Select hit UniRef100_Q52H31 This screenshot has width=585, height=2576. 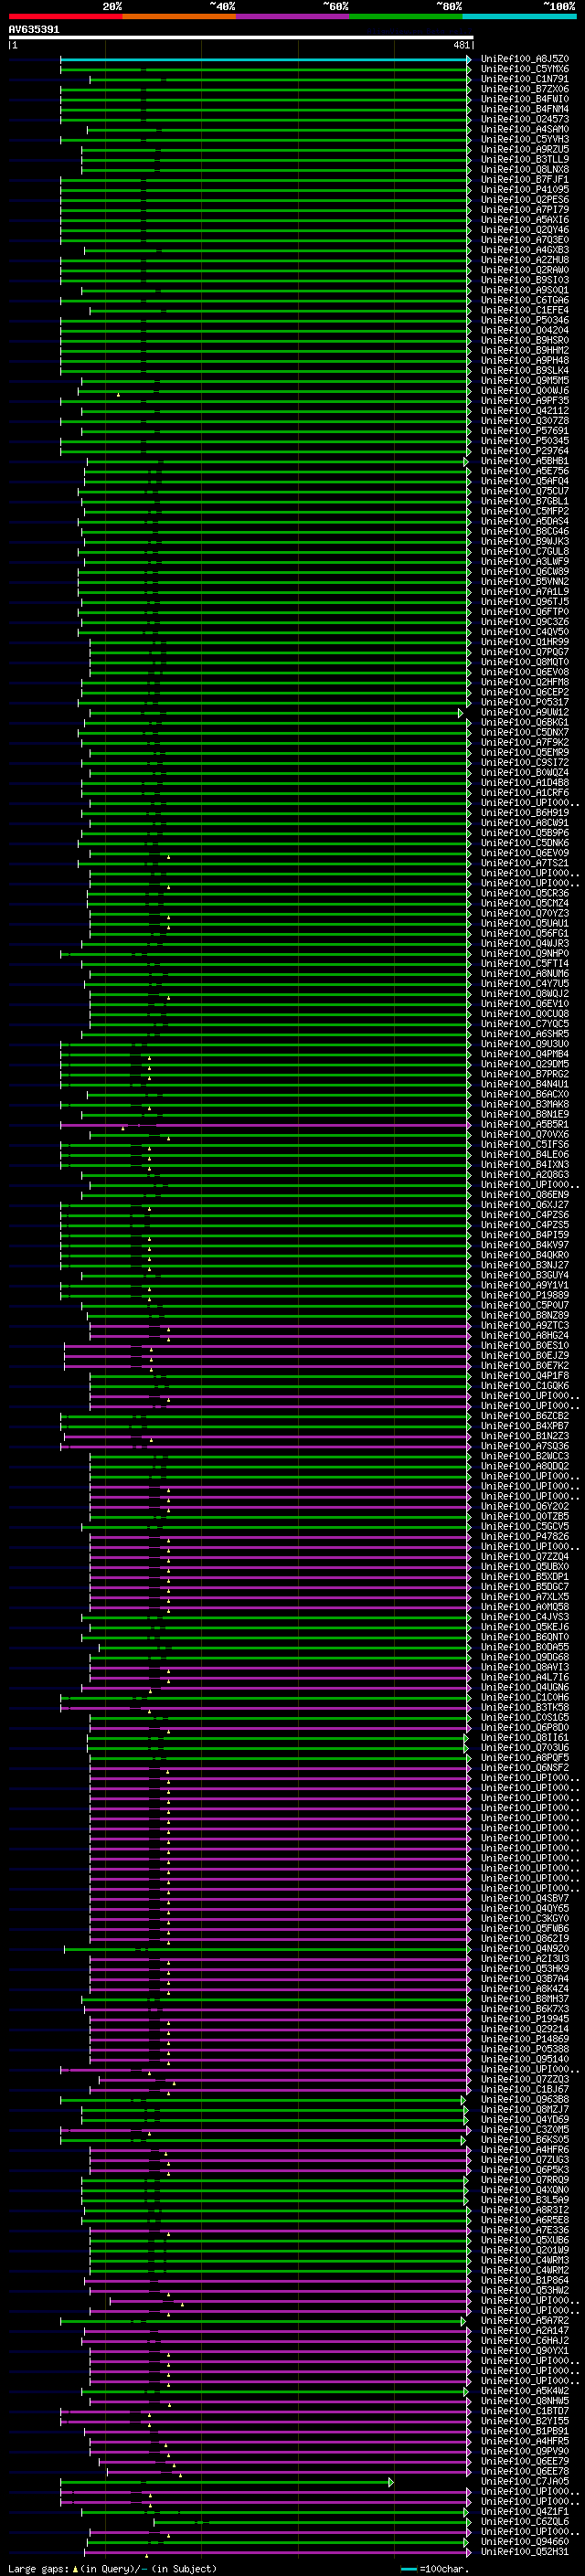[525, 2551]
